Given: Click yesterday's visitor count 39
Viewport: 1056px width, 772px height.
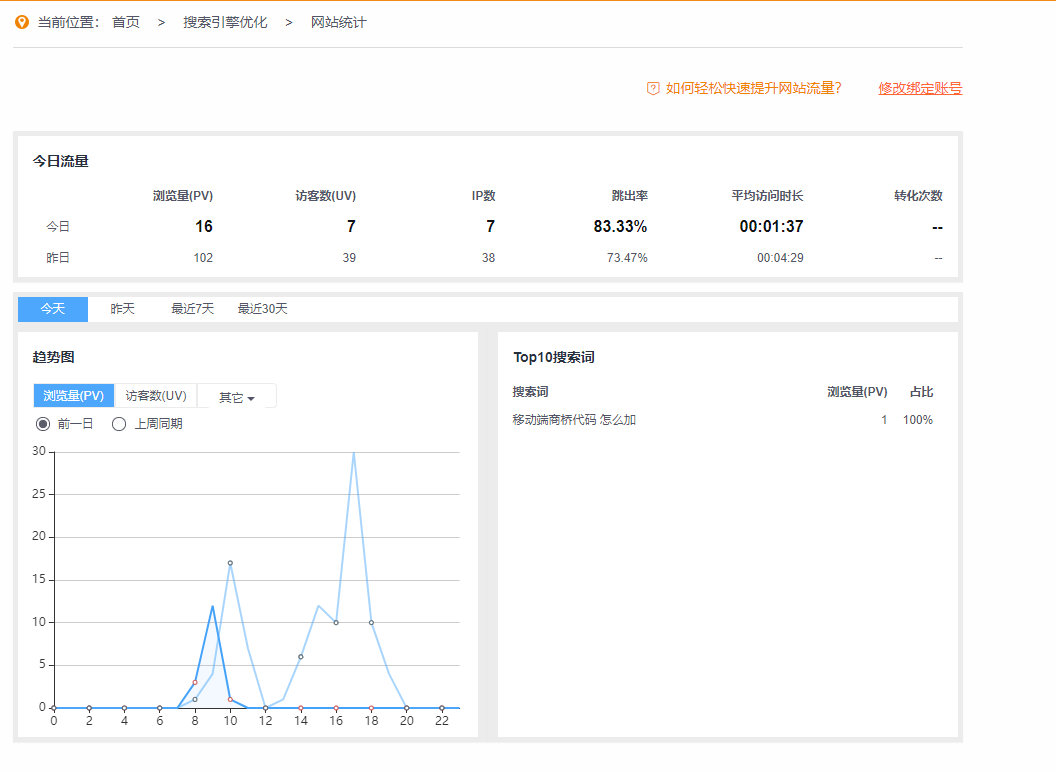Looking at the screenshot, I should tap(349, 258).
